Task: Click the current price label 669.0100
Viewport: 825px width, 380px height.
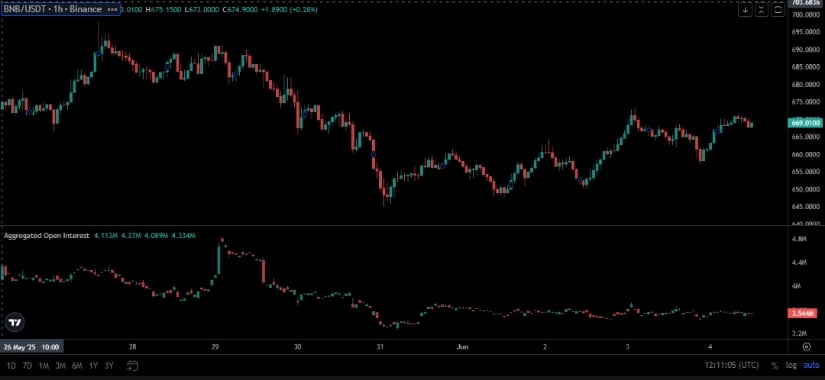Action: coord(805,123)
